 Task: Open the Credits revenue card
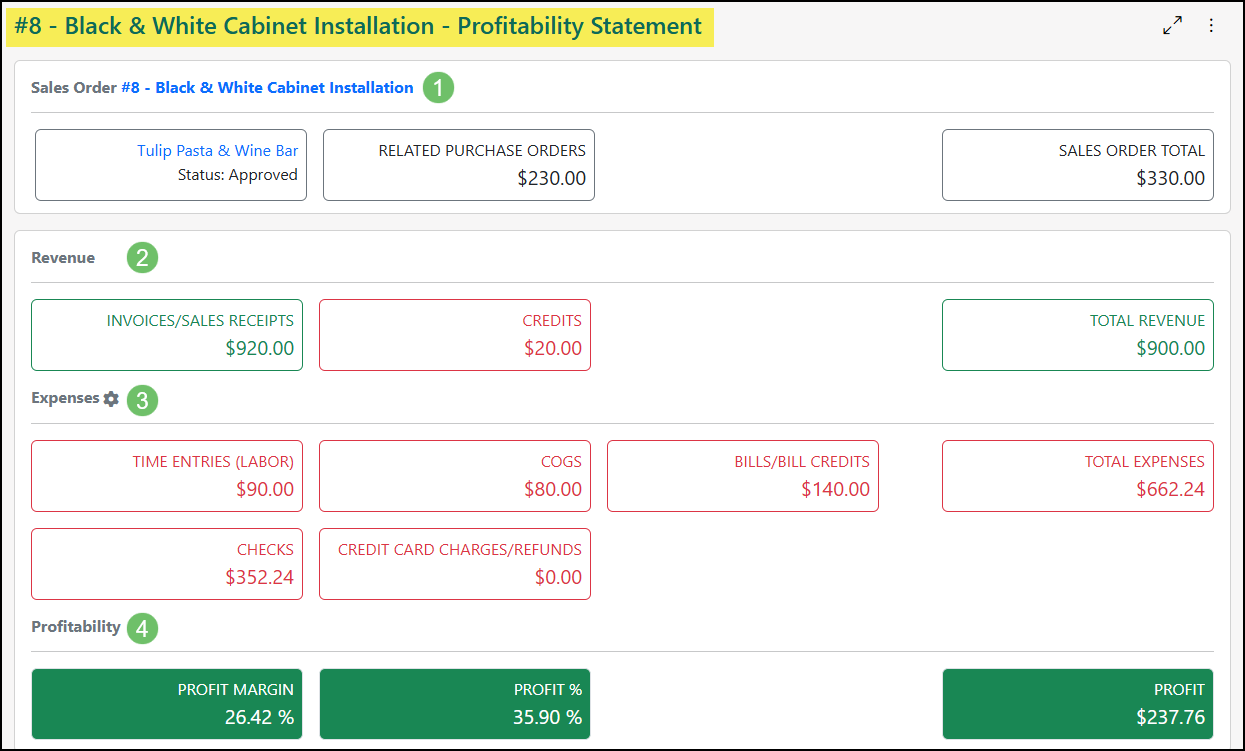pos(455,335)
